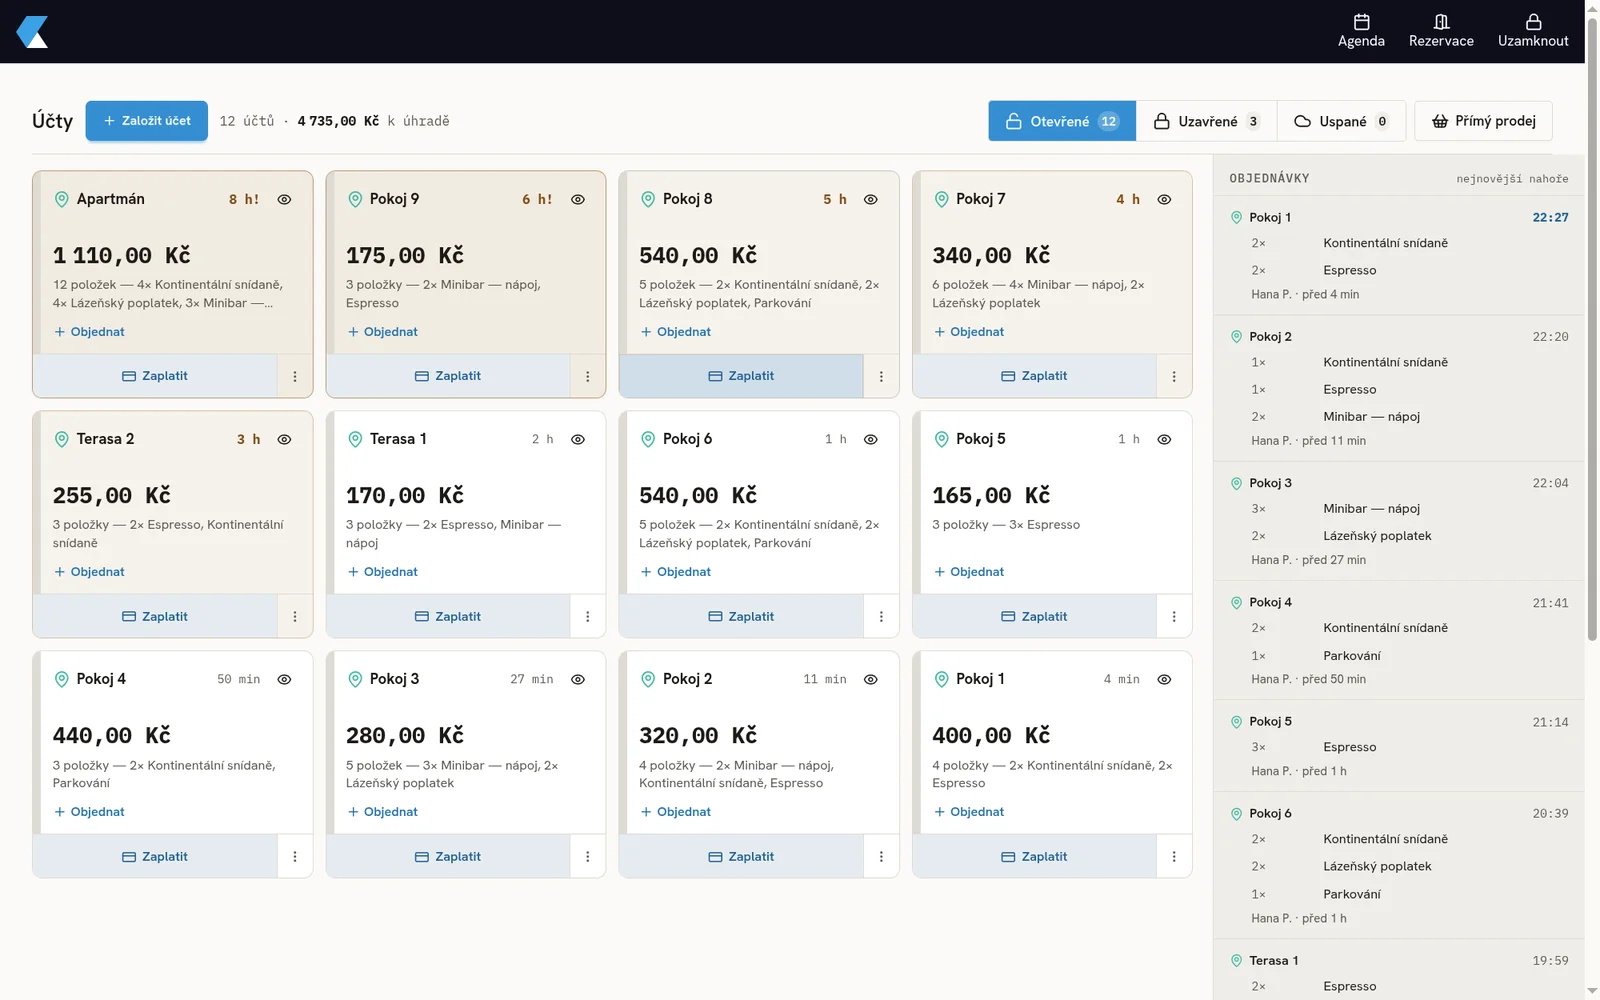Click Objednat link on Pokoj 5 card
This screenshot has width=1600, height=1000.
point(969,572)
